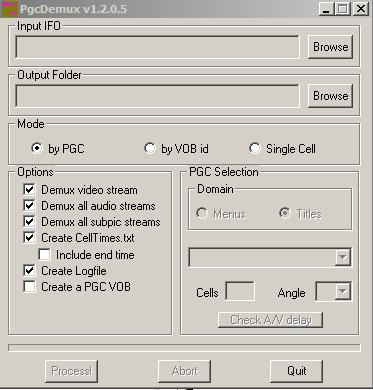
Task: Quit the application
Action: point(297,371)
